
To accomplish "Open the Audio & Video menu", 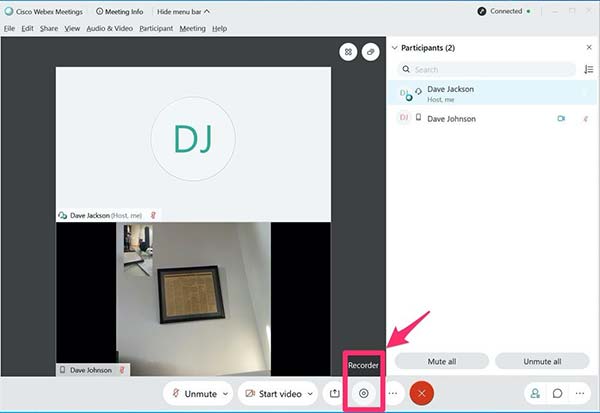I will pyautogui.click(x=109, y=28).
